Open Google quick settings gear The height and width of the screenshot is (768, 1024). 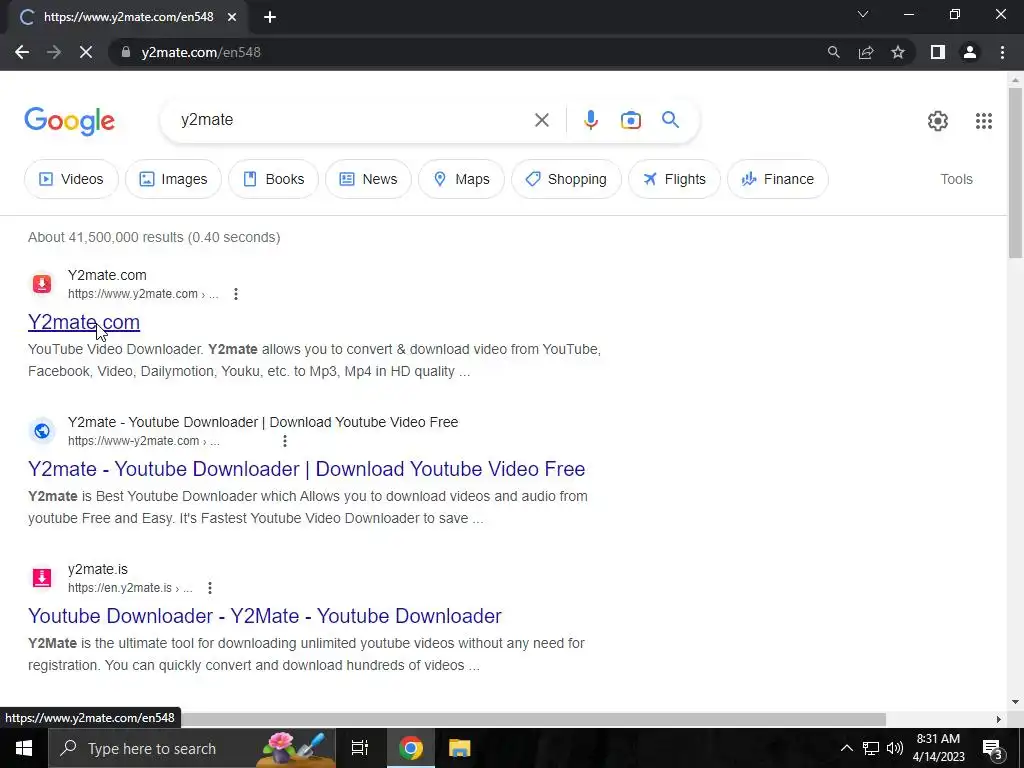click(x=938, y=121)
